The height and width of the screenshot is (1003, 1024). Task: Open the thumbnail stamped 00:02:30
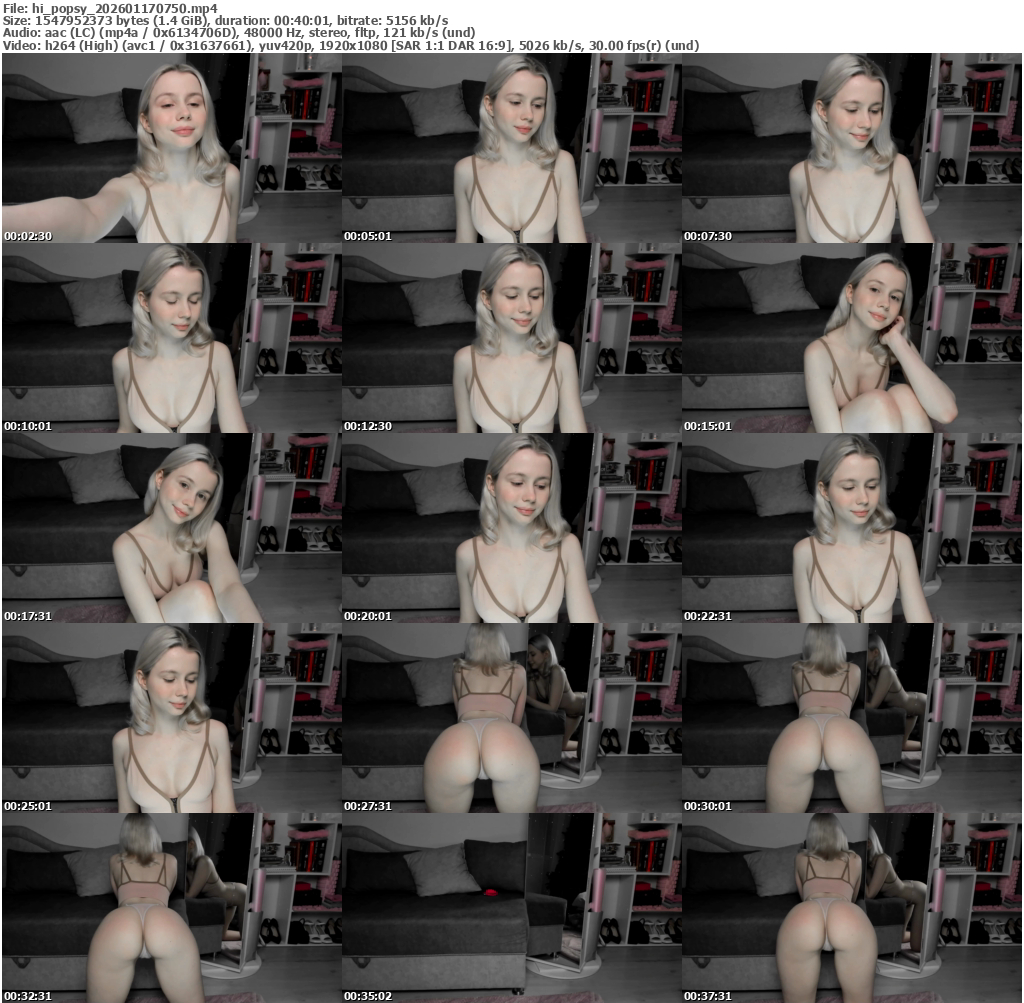tap(172, 148)
